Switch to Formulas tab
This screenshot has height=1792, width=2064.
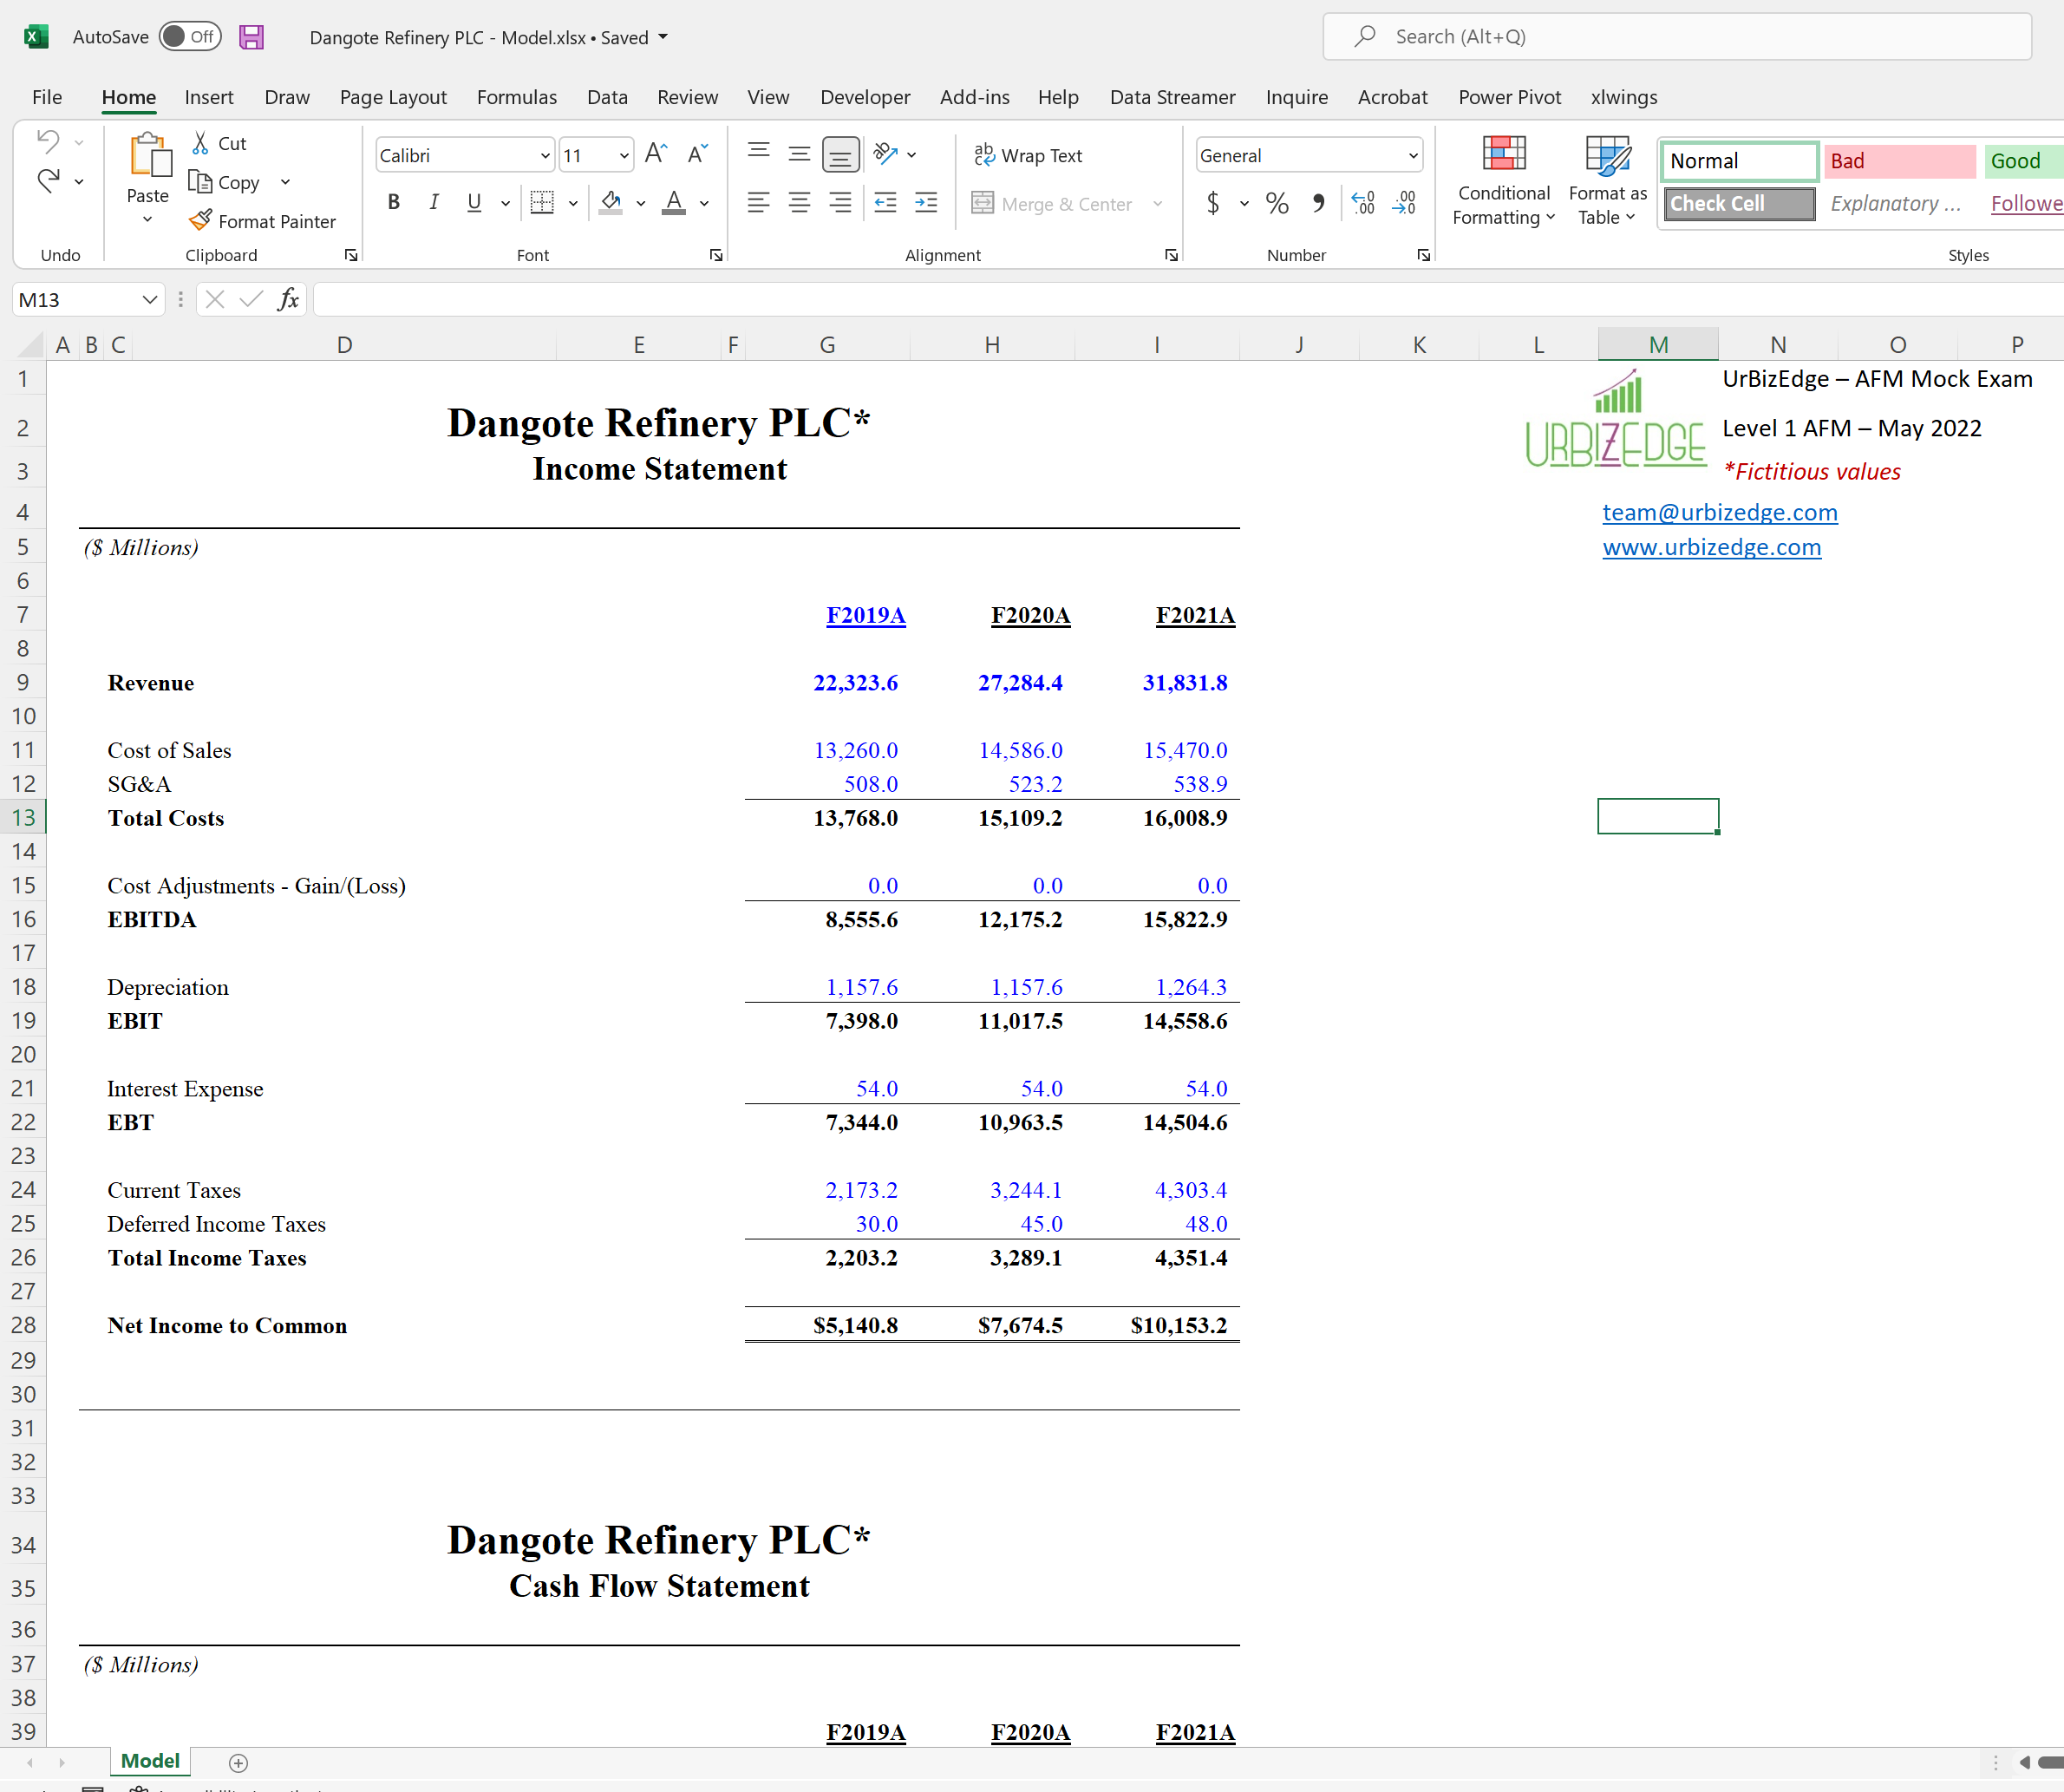517,97
